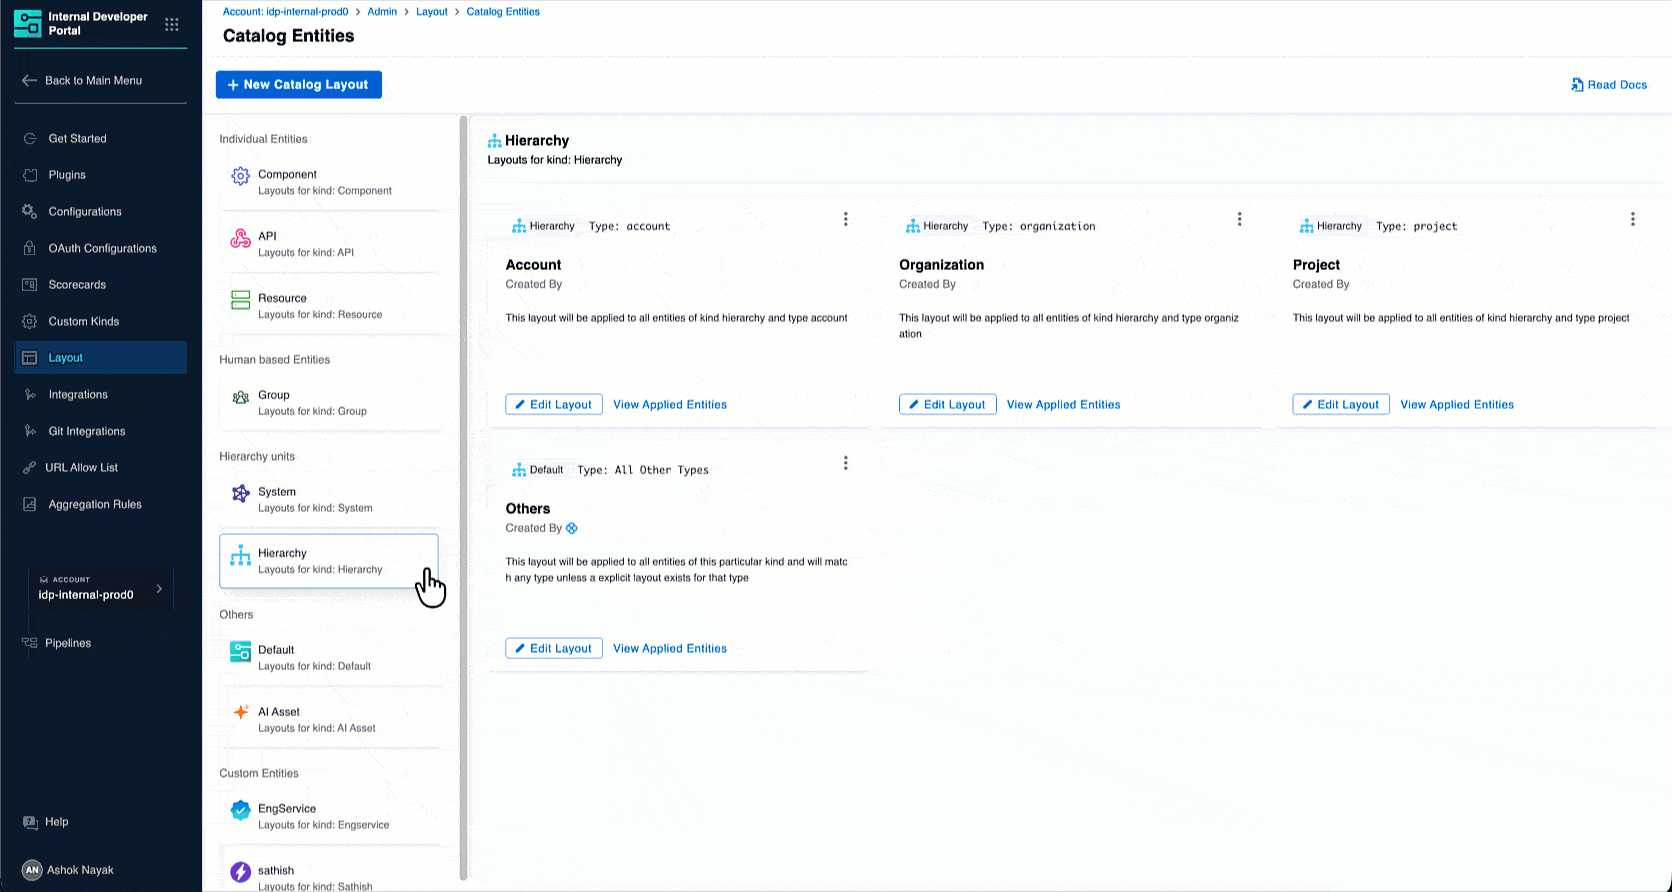Create a New Catalog Layout
Viewport: 1672px width, 892px height.
(x=299, y=85)
